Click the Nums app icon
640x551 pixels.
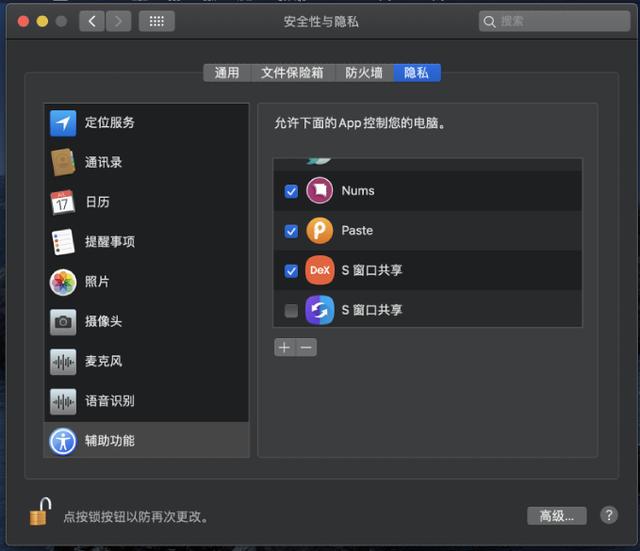(x=320, y=191)
